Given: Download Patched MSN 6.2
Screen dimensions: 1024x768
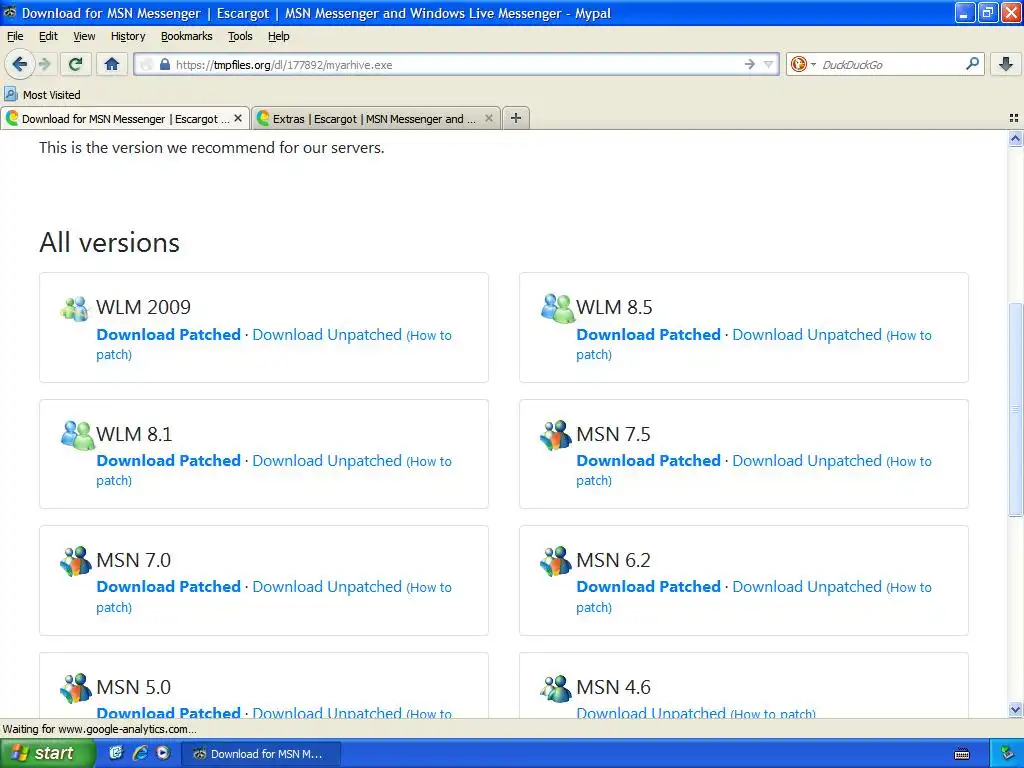Looking at the screenshot, I should coord(648,586).
